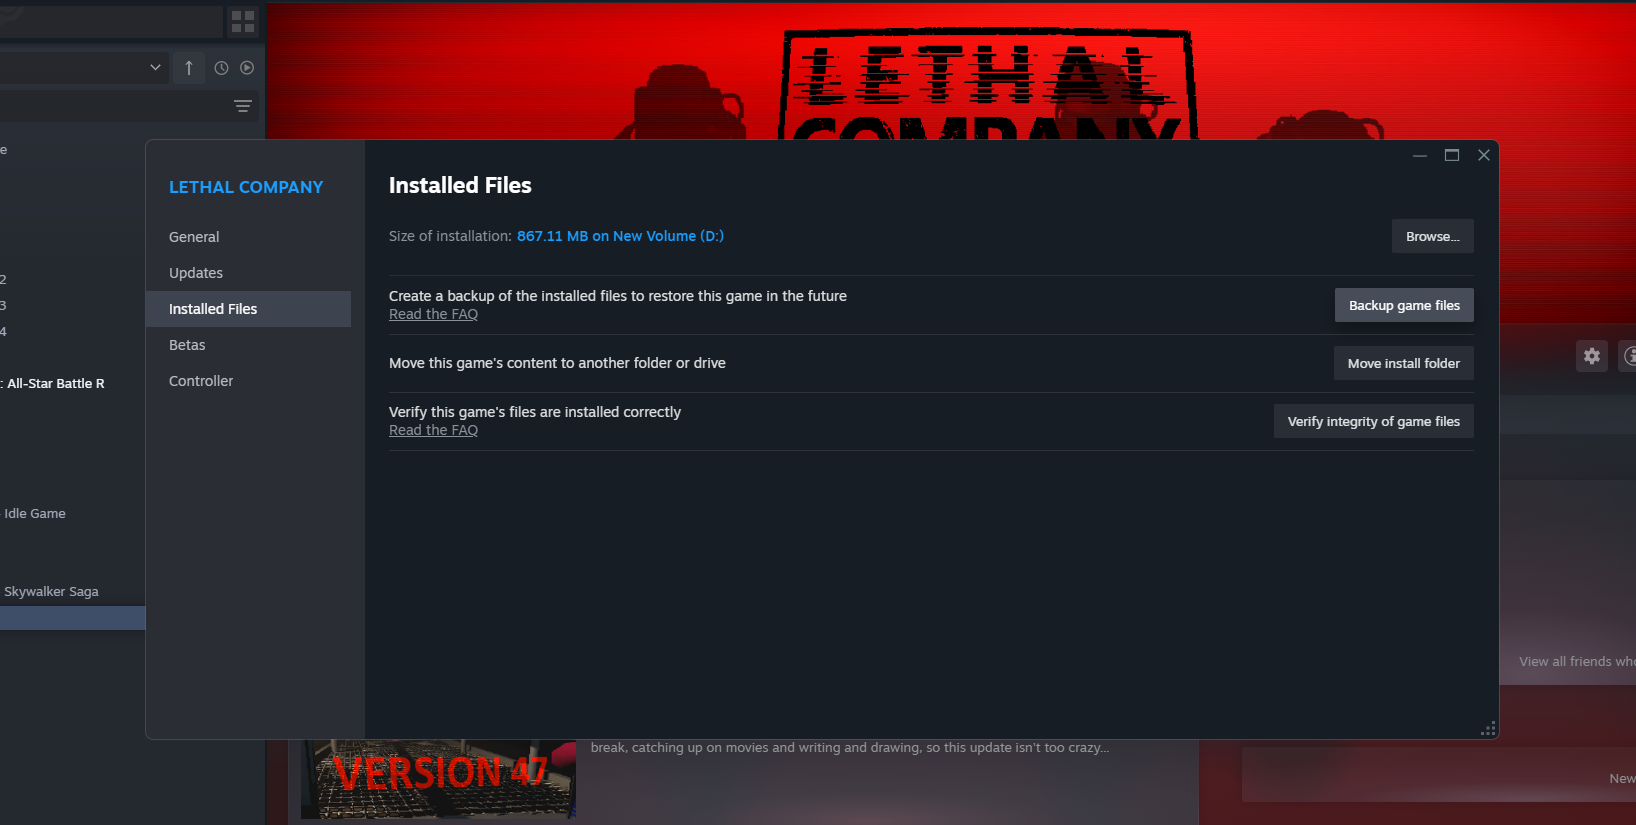Maximize the properties dialog window

[x=1452, y=155]
